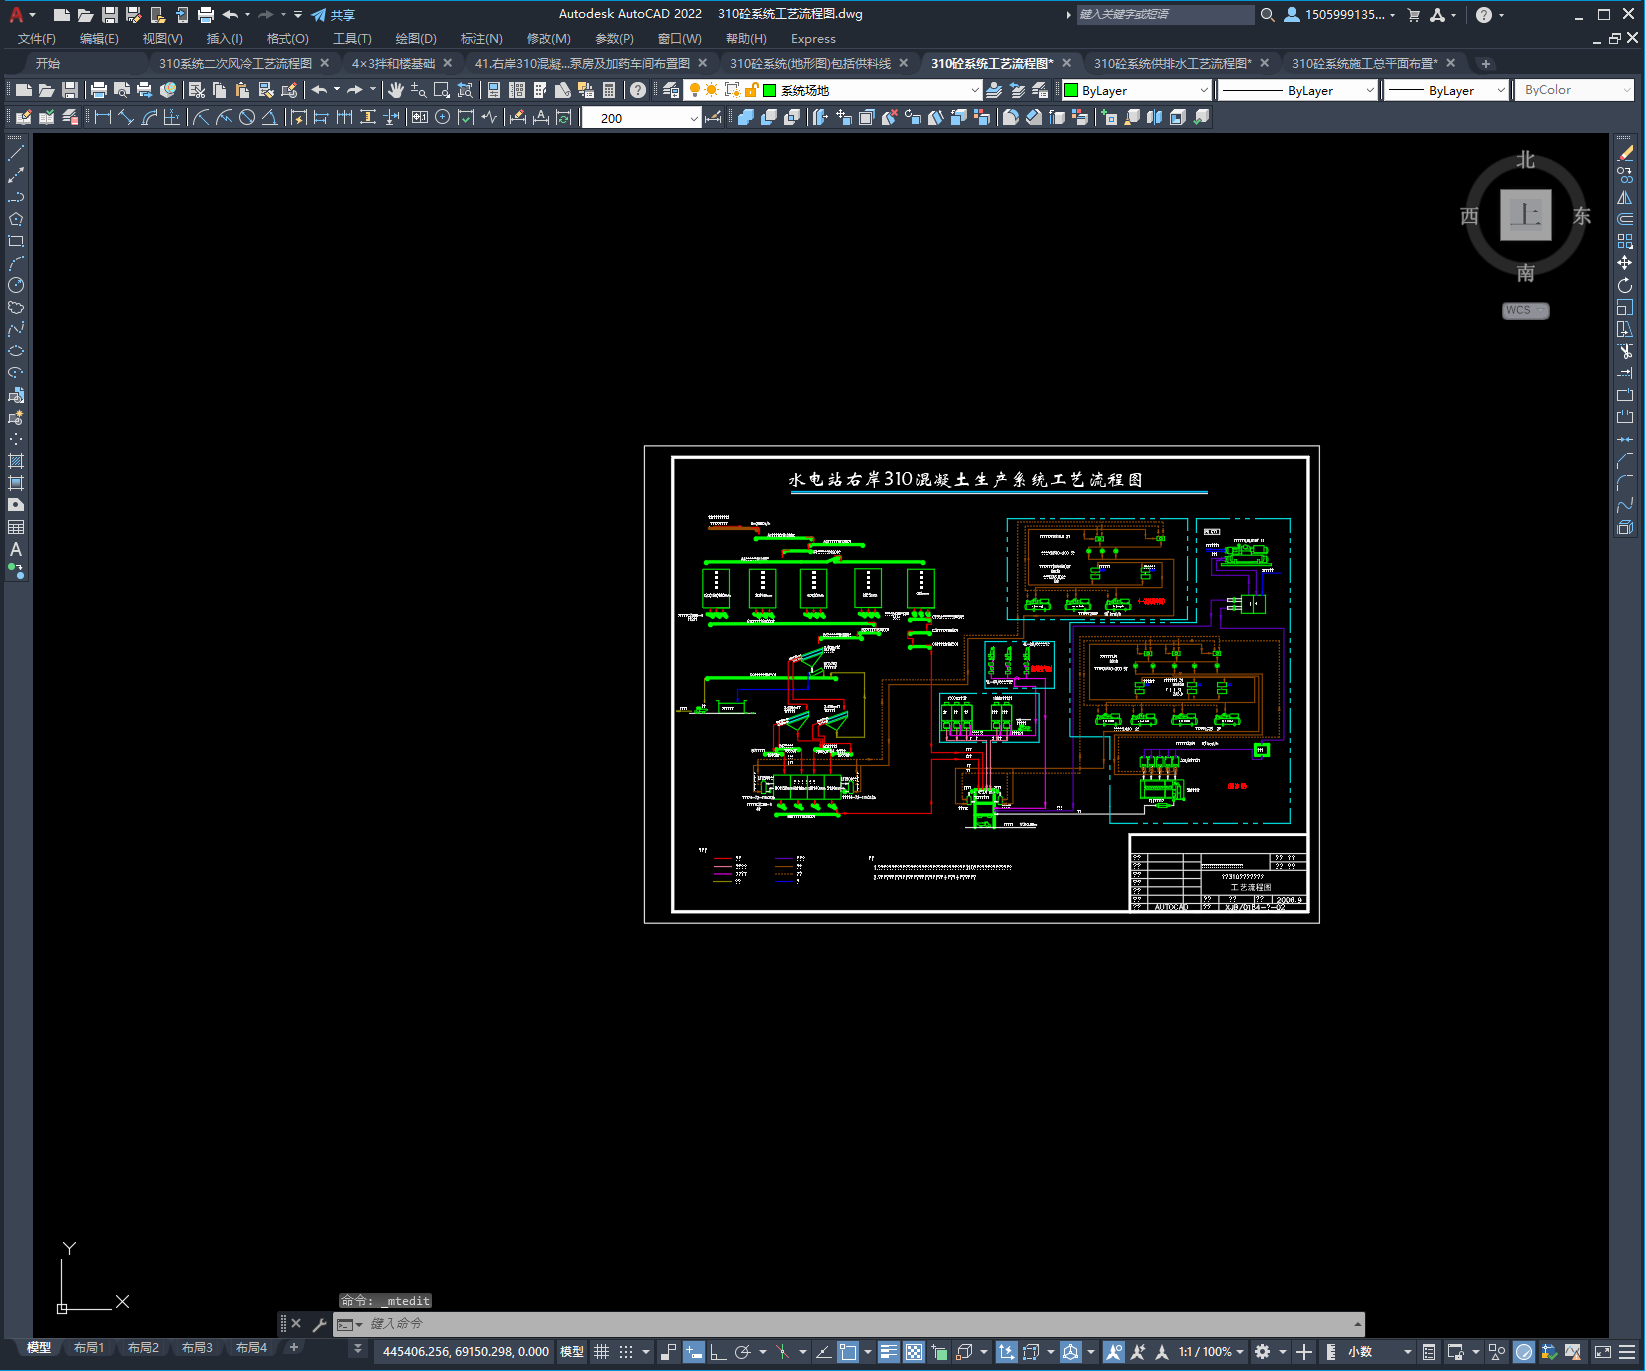Toggle drawing grid display in status bar
The height and width of the screenshot is (1371, 1645).
tap(601, 1352)
